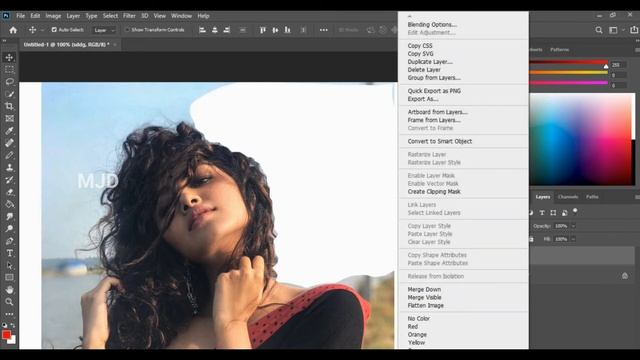
Task: Click the align top edges icon
Action: click(x=263, y=30)
